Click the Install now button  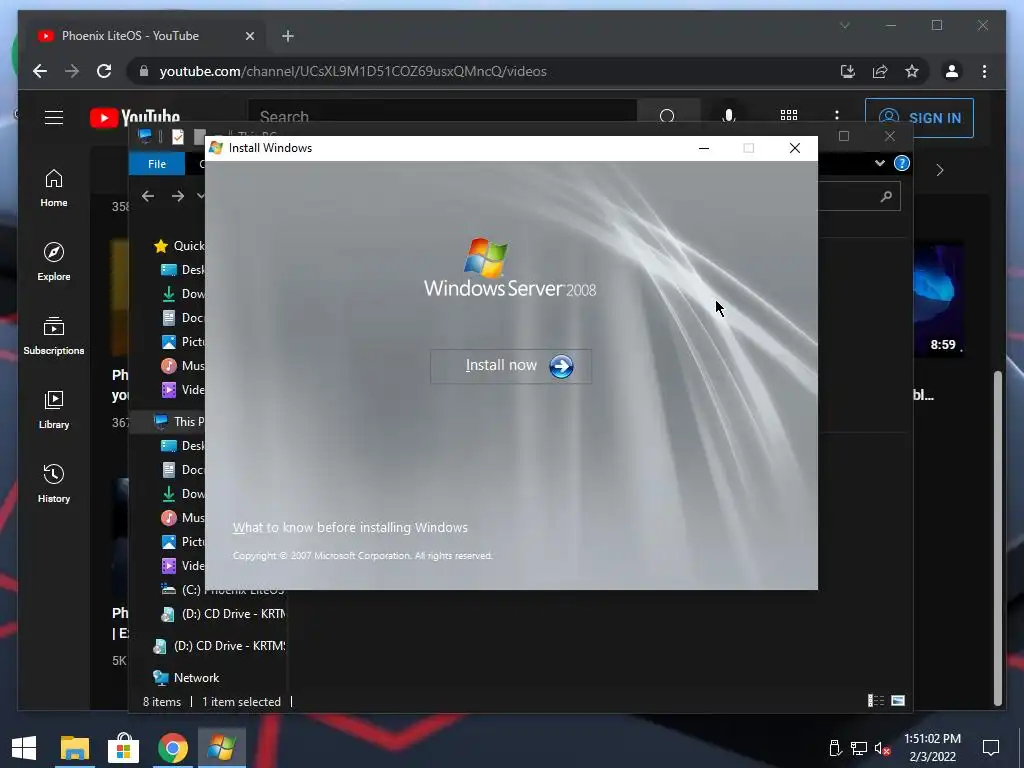coord(511,366)
